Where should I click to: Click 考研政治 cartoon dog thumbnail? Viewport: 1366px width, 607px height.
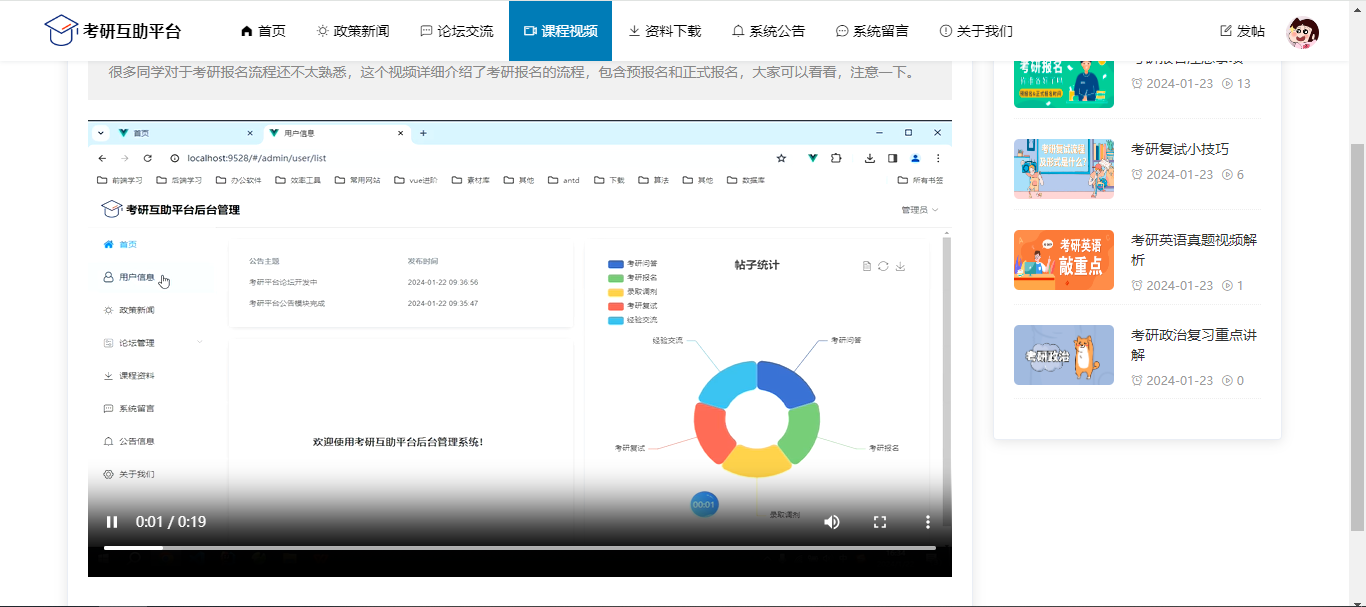pos(1063,355)
